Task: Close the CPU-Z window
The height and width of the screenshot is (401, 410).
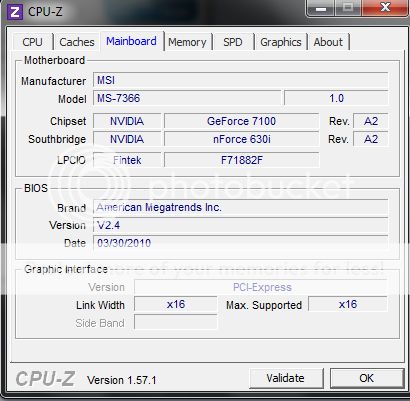Action: [x=385, y=8]
